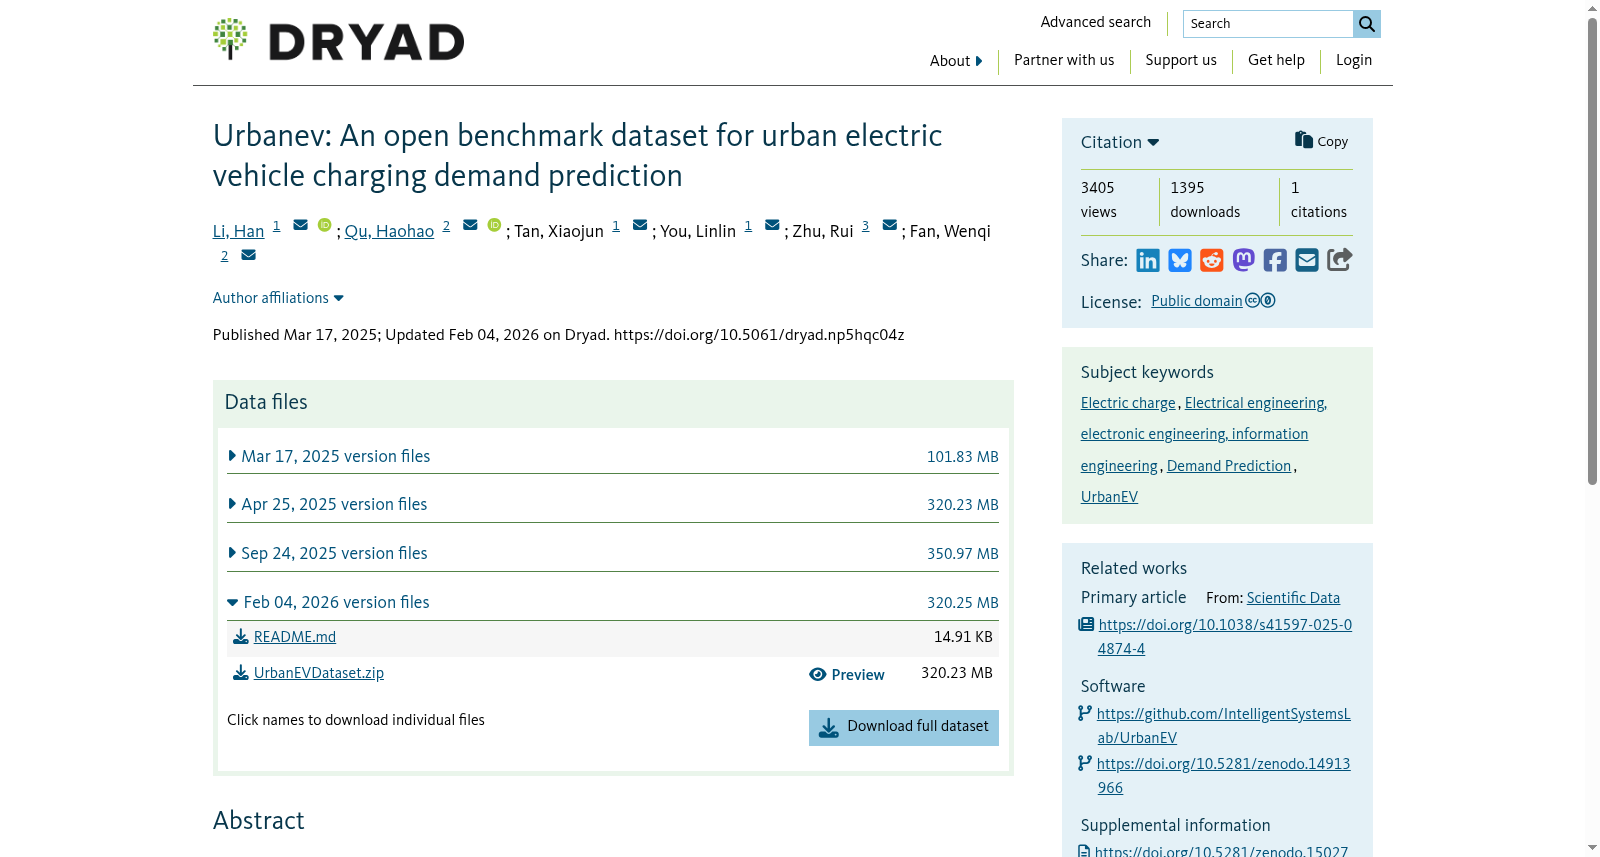The image size is (1600, 857).
Task: Click UrbanEVDataset.zip download icon
Action: [241, 673]
